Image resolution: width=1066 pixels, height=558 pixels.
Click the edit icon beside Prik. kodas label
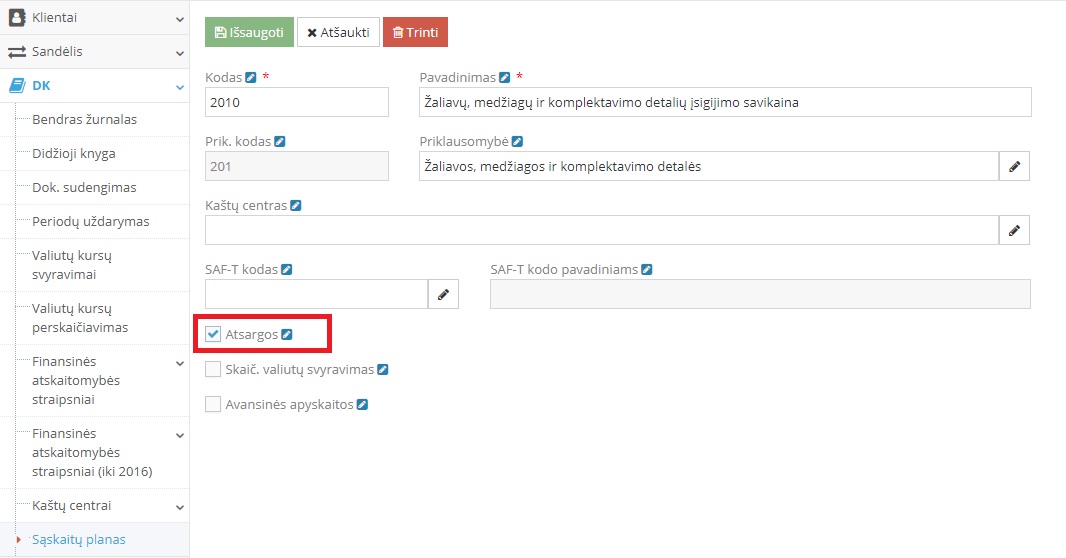coord(279,141)
